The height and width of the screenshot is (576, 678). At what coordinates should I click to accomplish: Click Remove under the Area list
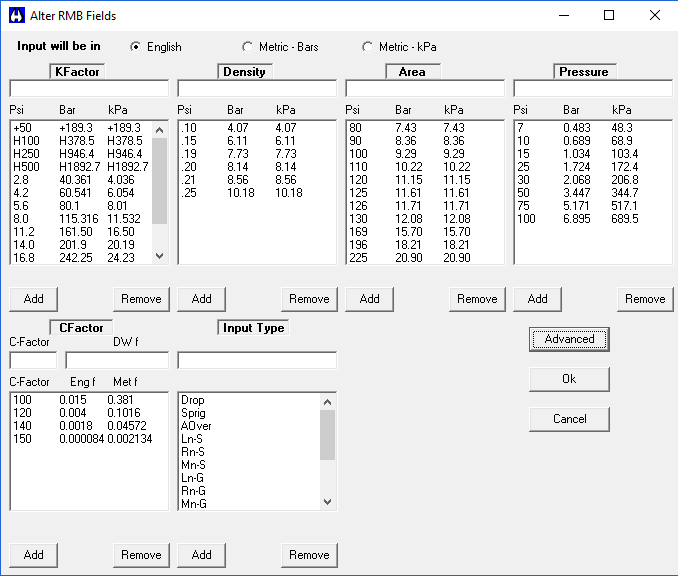[x=477, y=299]
